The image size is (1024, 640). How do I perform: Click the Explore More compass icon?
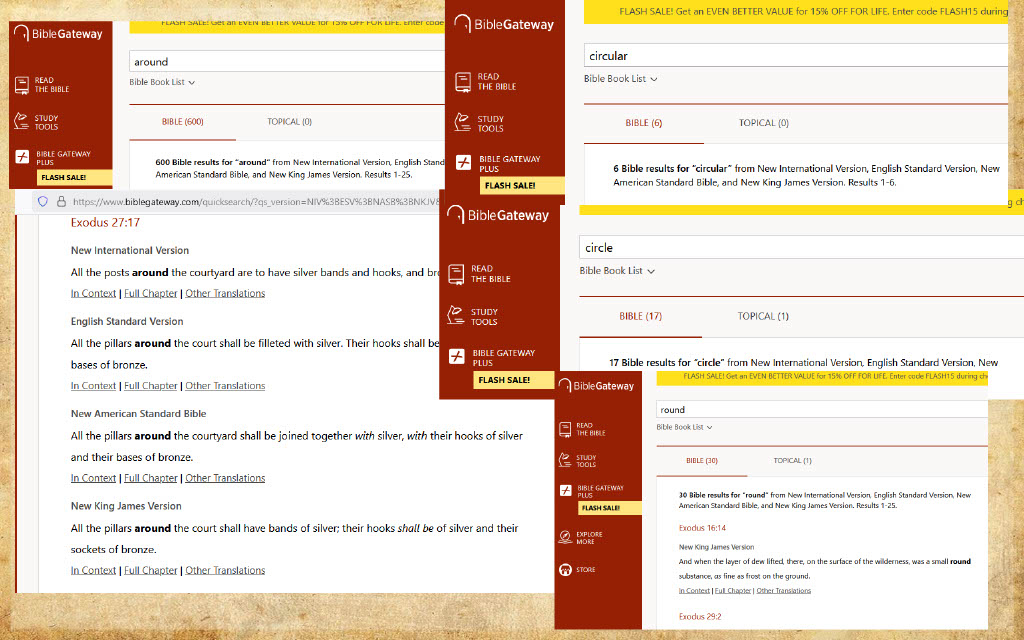(x=565, y=537)
